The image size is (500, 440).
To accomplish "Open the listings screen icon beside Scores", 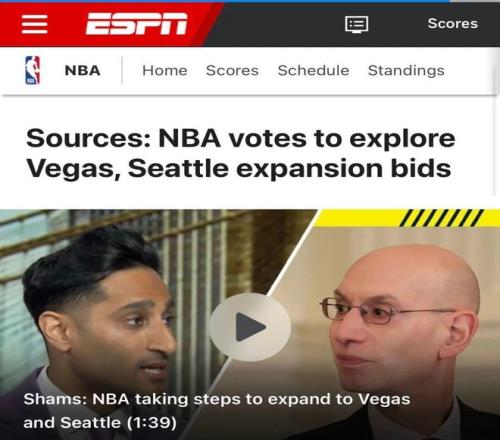I will tap(356, 24).
